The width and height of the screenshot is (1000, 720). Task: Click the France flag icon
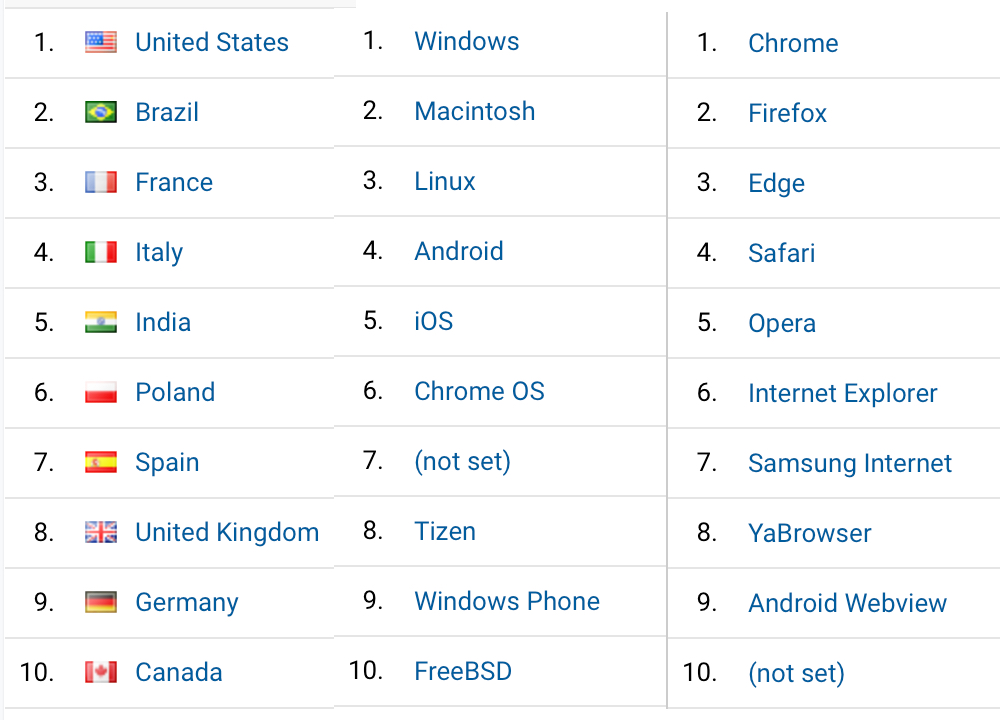101,182
